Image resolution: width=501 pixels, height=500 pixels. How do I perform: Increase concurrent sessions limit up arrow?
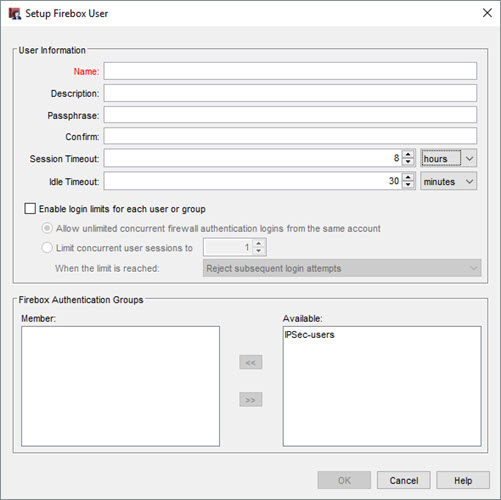click(x=259, y=243)
